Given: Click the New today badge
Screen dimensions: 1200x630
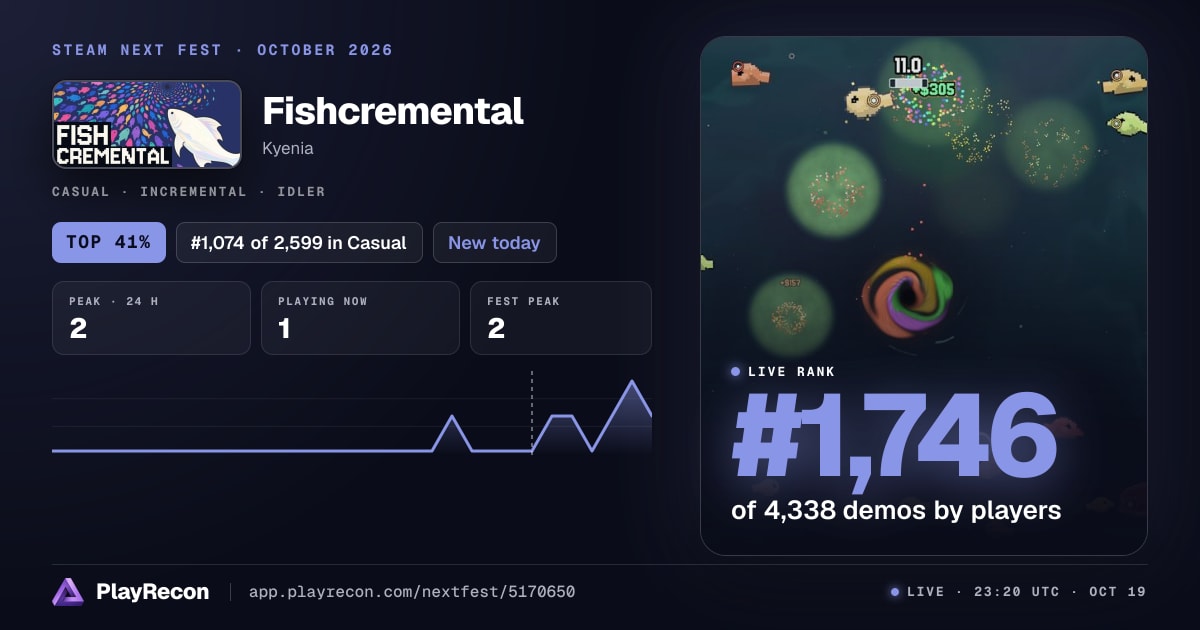Looking at the screenshot, I should point(494,242).
